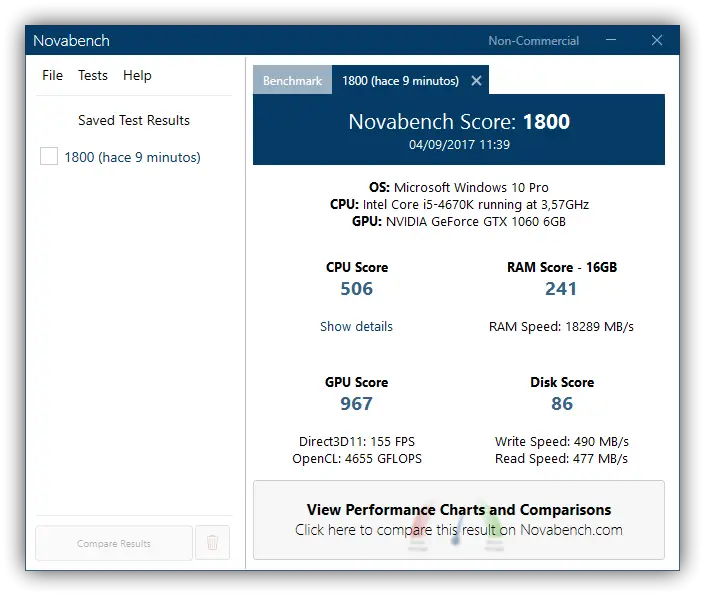The width and height of the screenshot is (705, 596).
Task: Click Direct3D11: 155 FPS text
Action: tap(357, 441)
